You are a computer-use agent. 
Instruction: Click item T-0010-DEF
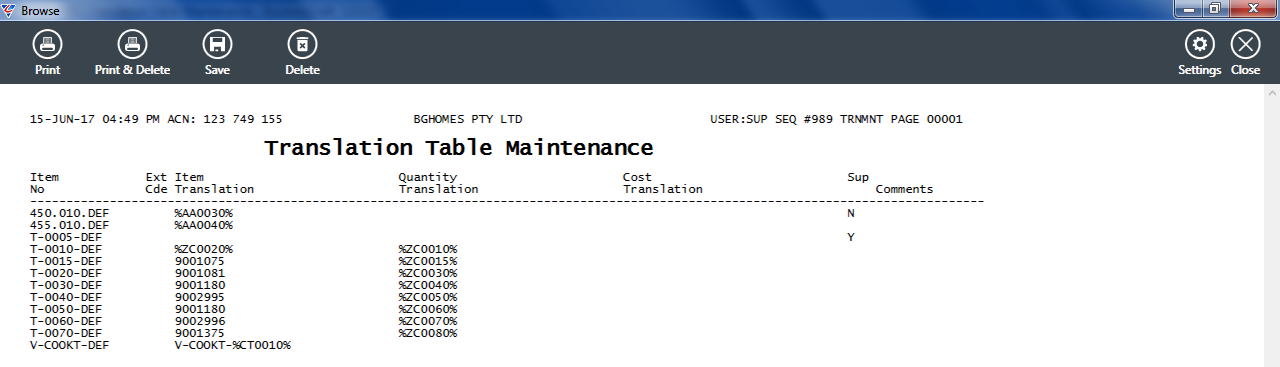66,249
